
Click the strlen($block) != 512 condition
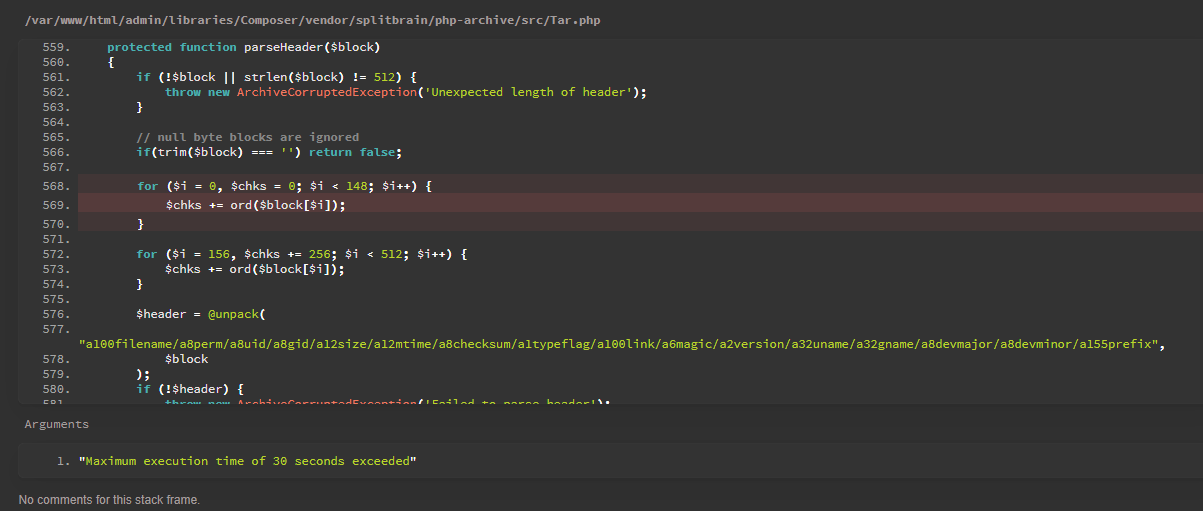click(x=334, y=77)
